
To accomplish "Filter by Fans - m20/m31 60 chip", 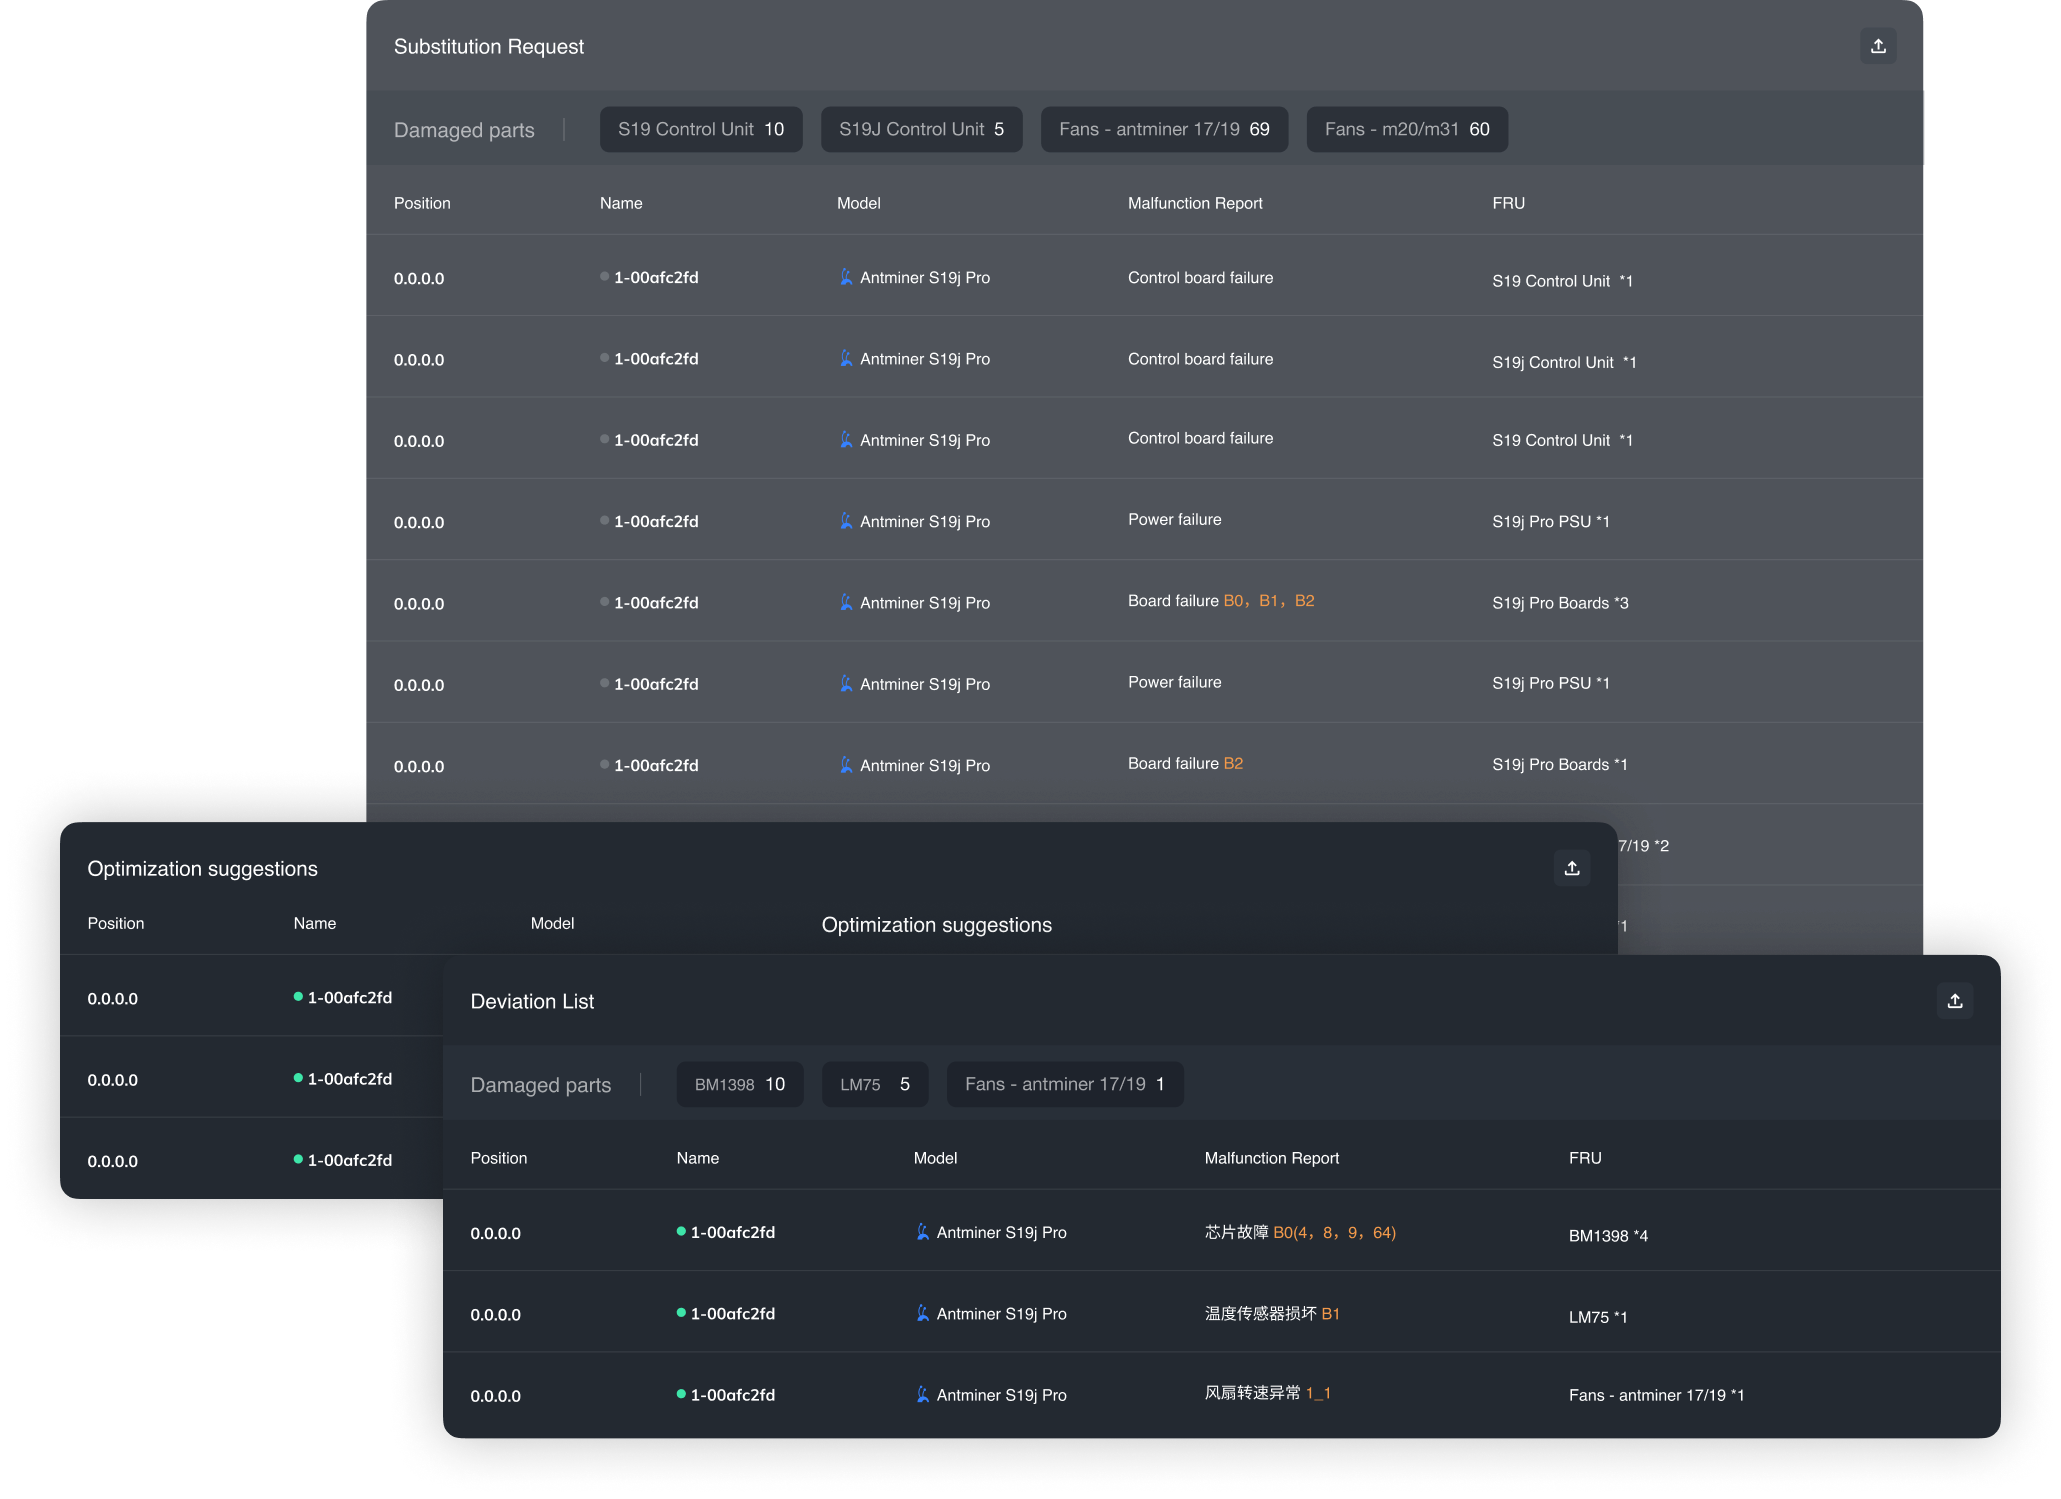I will [1406, 129].
